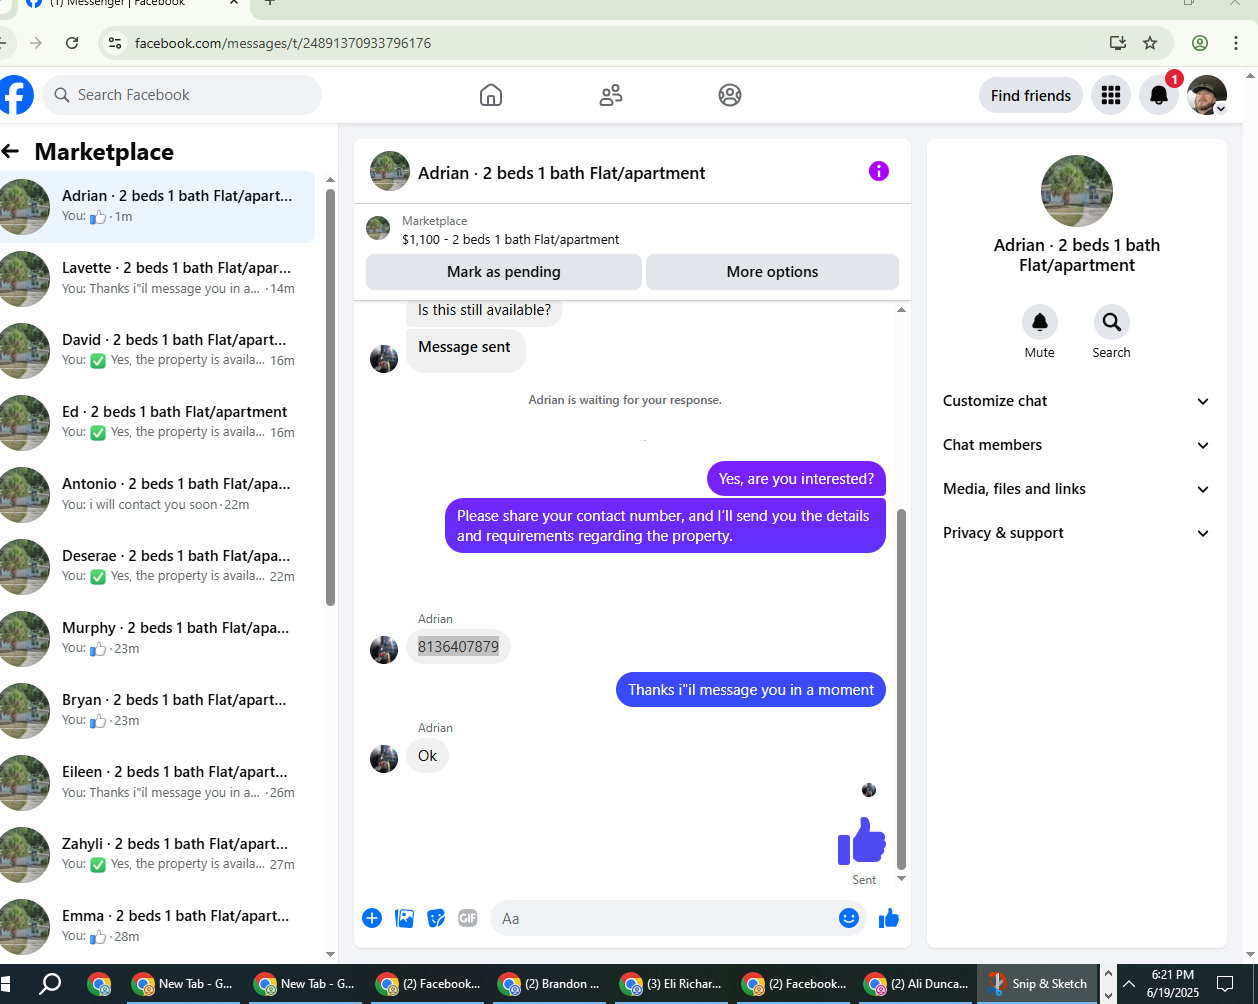Open the Groups icon in top navigation
The width and height of the screenshot is (1258, 1004).
click(x=730, y=95)
